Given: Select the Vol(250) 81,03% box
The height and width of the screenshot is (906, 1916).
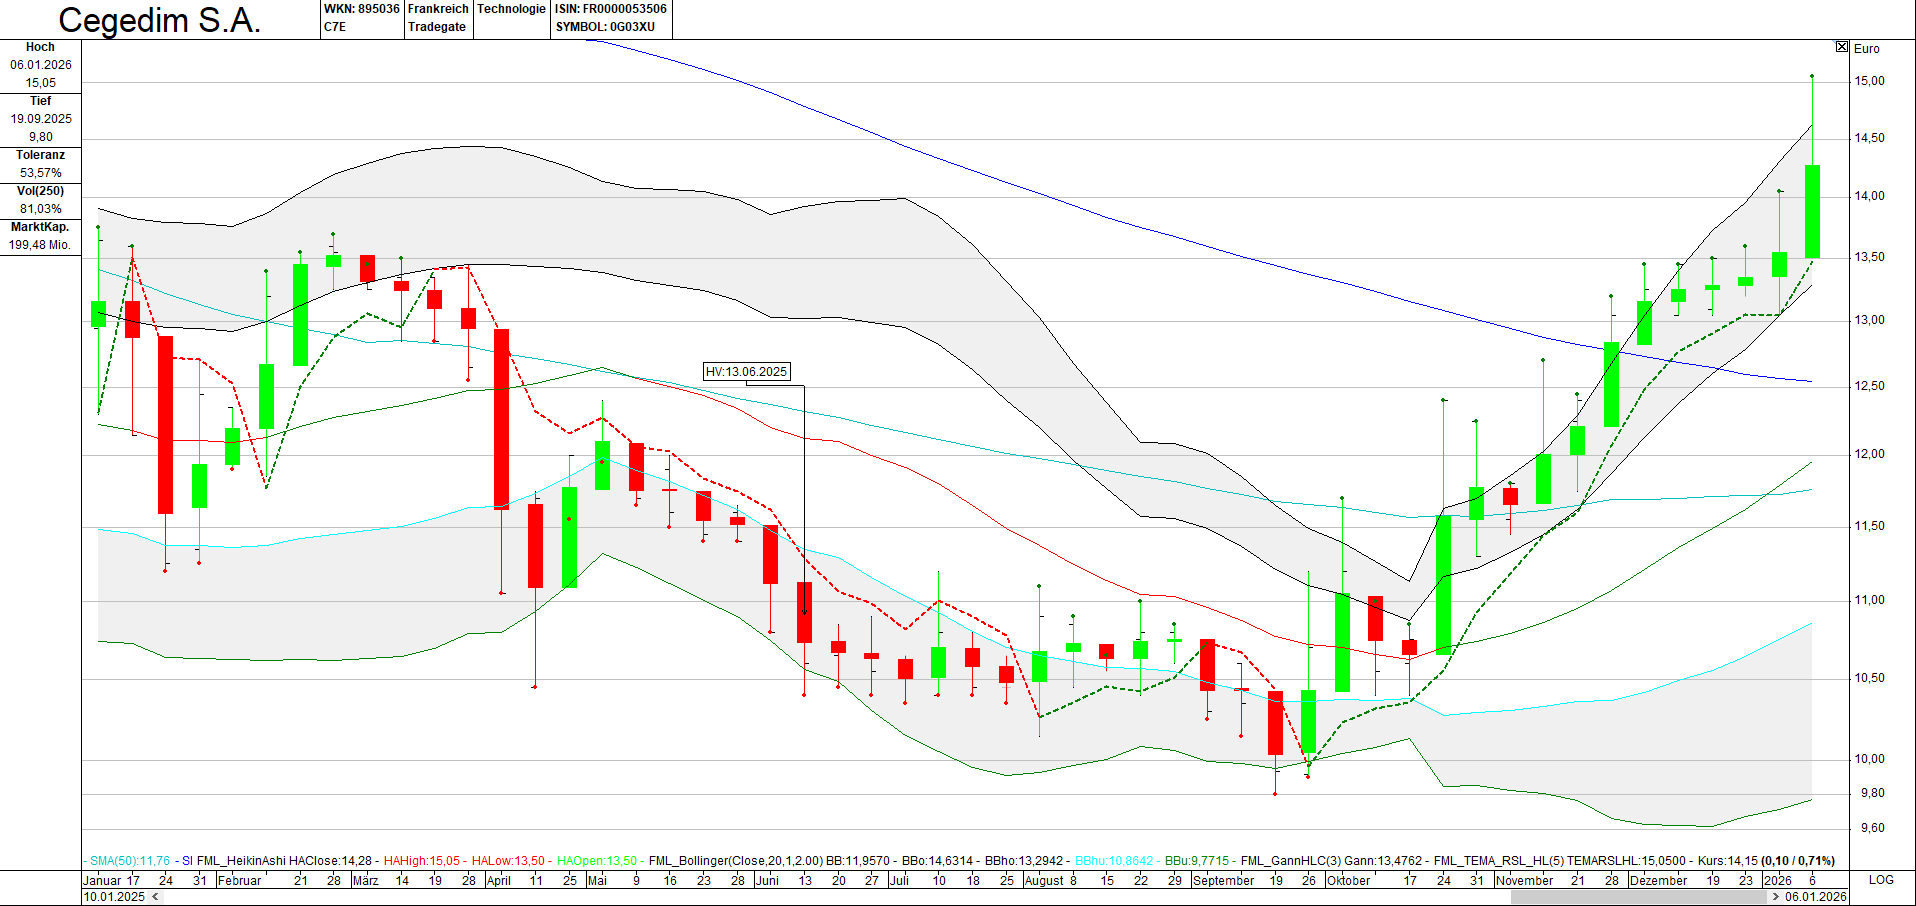Looking at the screenshot, I should (41, 200).
